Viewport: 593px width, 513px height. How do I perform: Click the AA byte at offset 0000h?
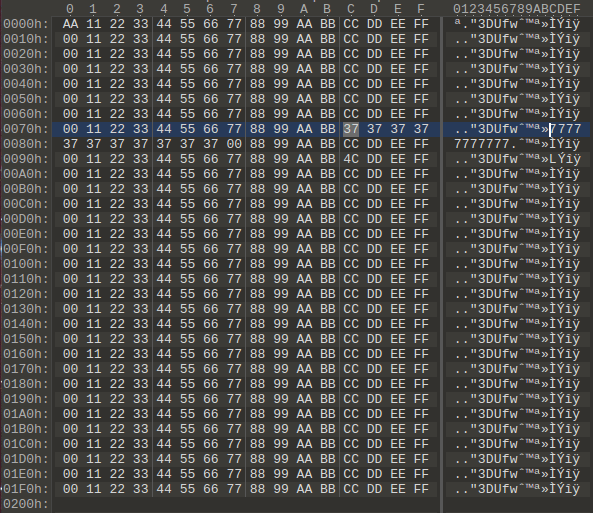[x=70, y=24]
